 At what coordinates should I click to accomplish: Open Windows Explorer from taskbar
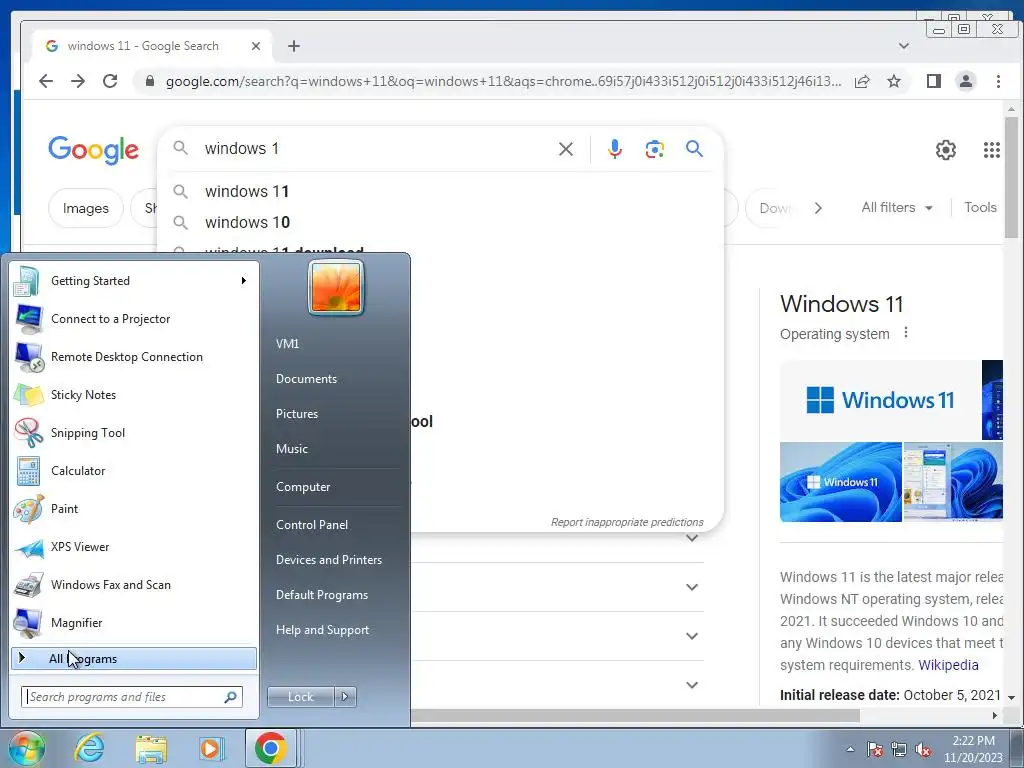(x=151, y=748)
